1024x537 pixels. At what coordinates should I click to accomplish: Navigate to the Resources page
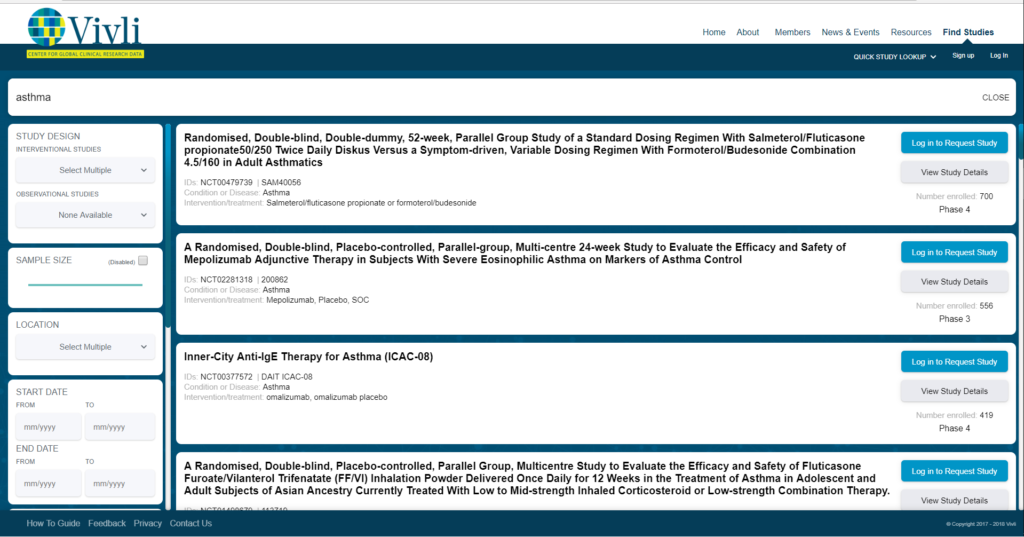click(x=910, y=32)
